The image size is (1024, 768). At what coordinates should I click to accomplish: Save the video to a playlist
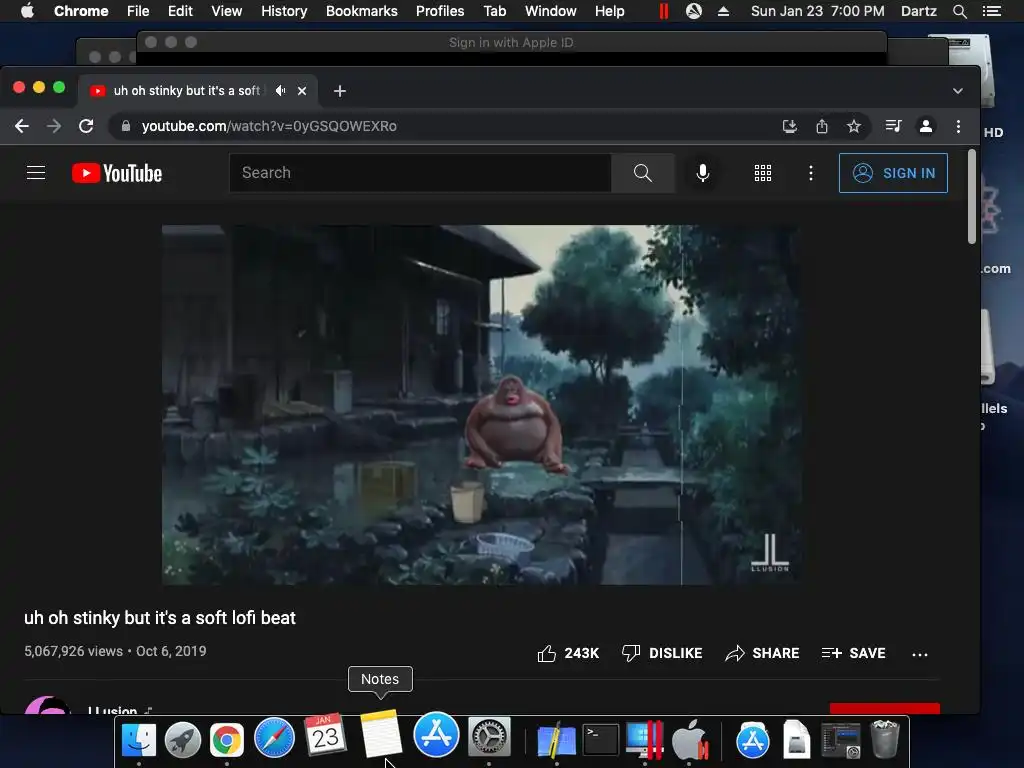pyautogui.click(x=854, y=653)
